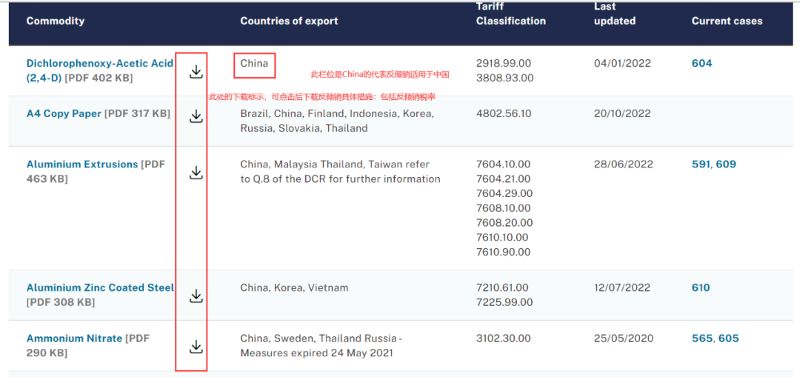Download Ammonium Nitrate document via icon
Viewport: 800px width, 377px height.
[x=196, y=347]
